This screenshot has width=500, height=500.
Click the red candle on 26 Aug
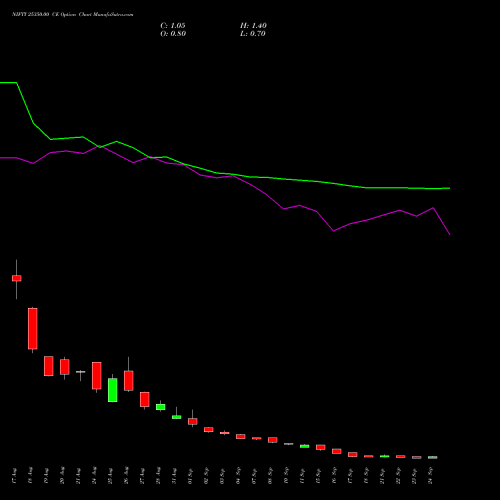coord(129,380)
